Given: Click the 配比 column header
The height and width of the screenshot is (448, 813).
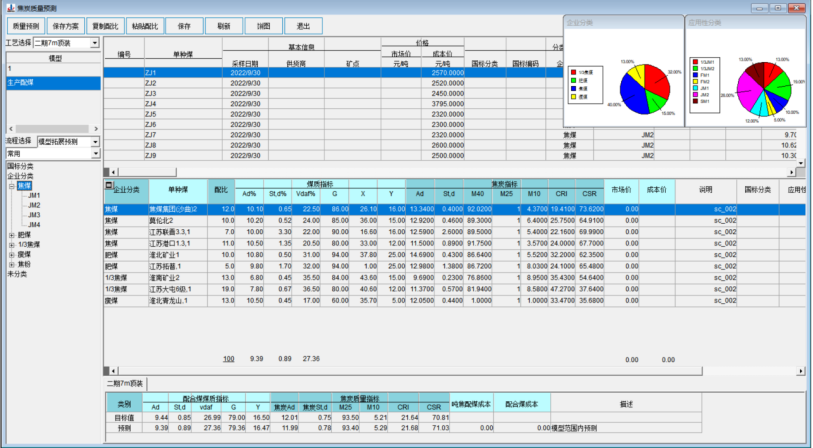Looking at the screenshot, I should click(x=221, y=190).
